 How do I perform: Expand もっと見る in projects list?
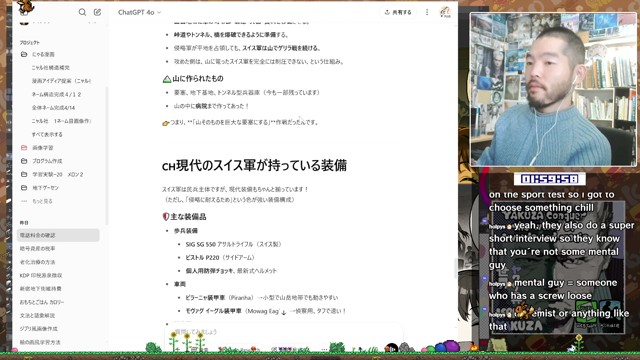(x=42, y=201)
